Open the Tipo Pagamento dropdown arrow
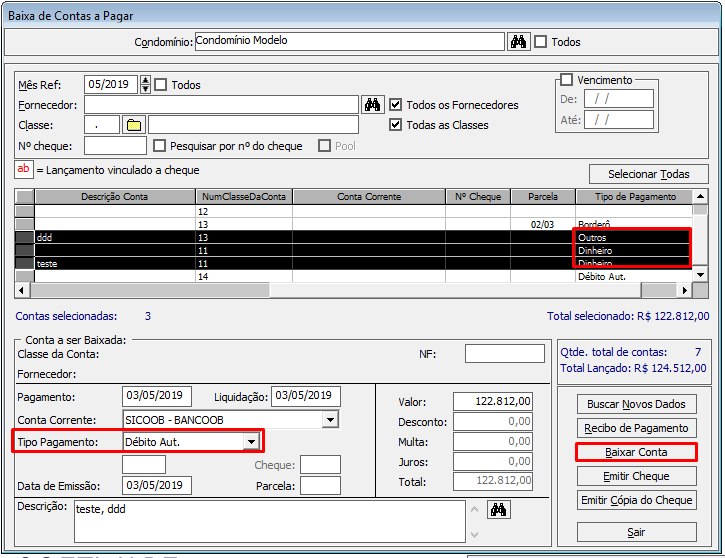Image resolution: width=725 pixels, height=558 pixels. point(251,441)
